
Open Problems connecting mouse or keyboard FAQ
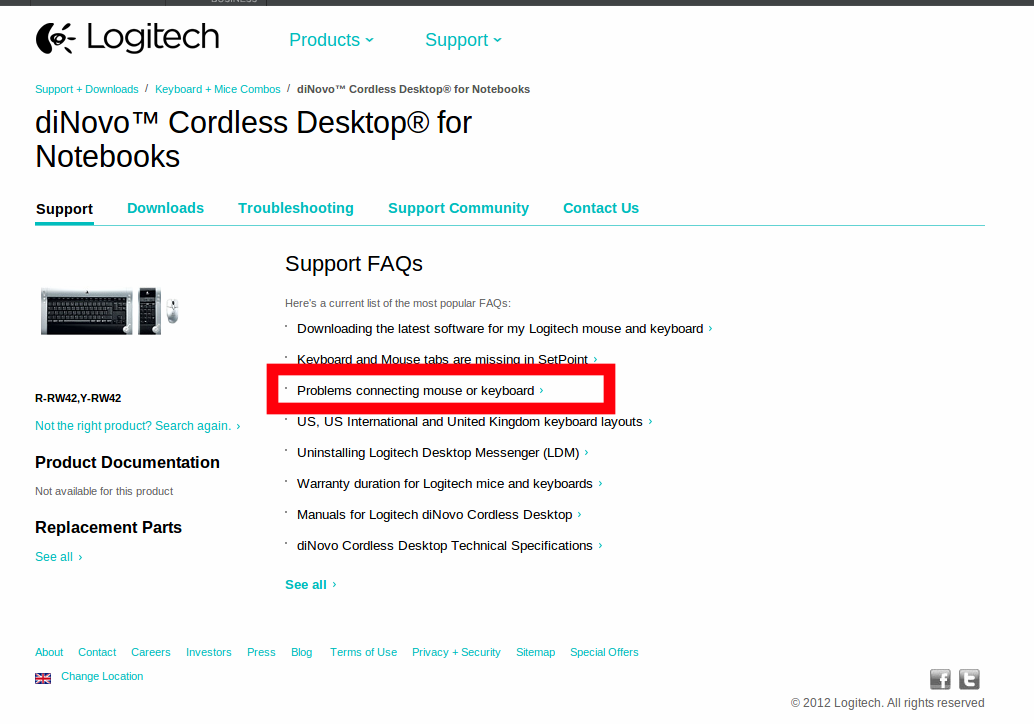(420, 390)
